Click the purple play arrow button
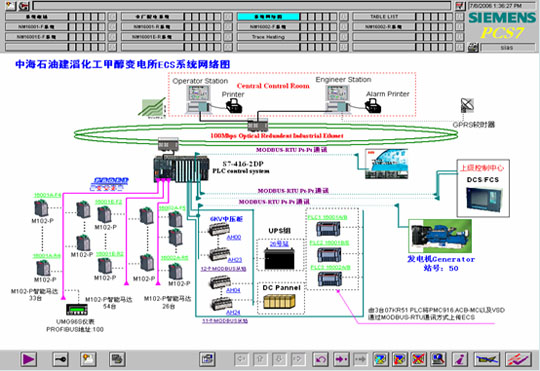This screenshot has height=371, width=540. [x=29, y=359]
